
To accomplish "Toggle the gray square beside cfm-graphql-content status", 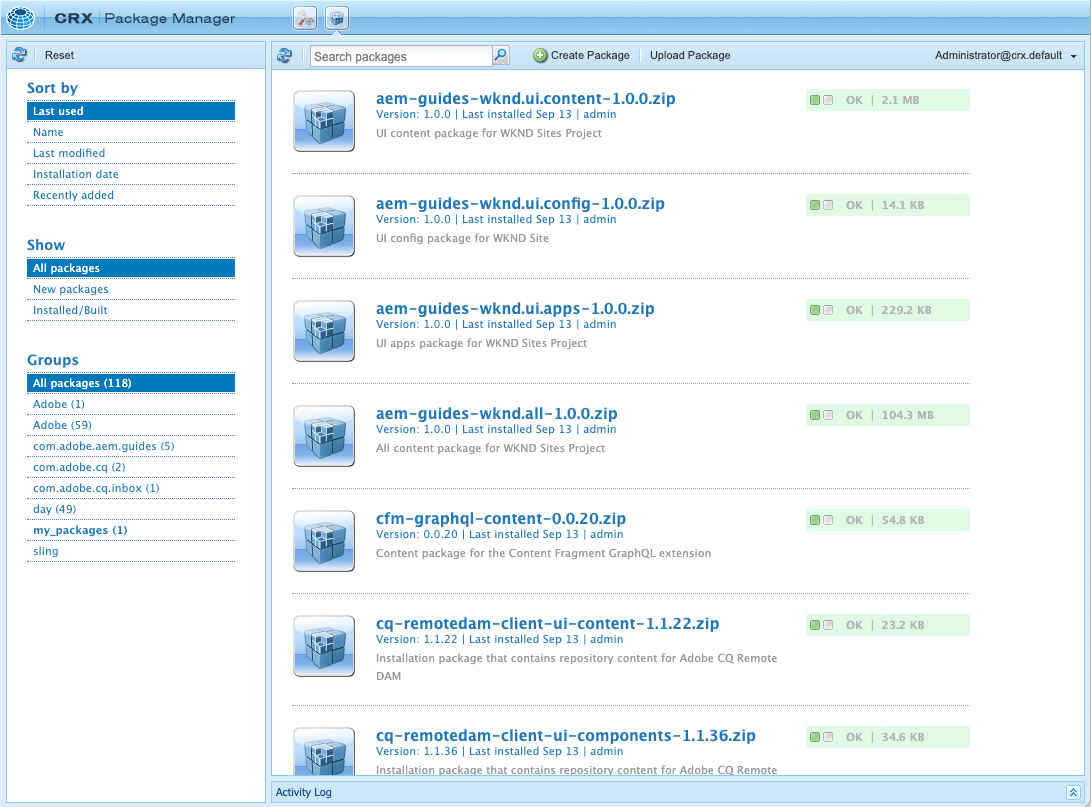I will (828, 520).
